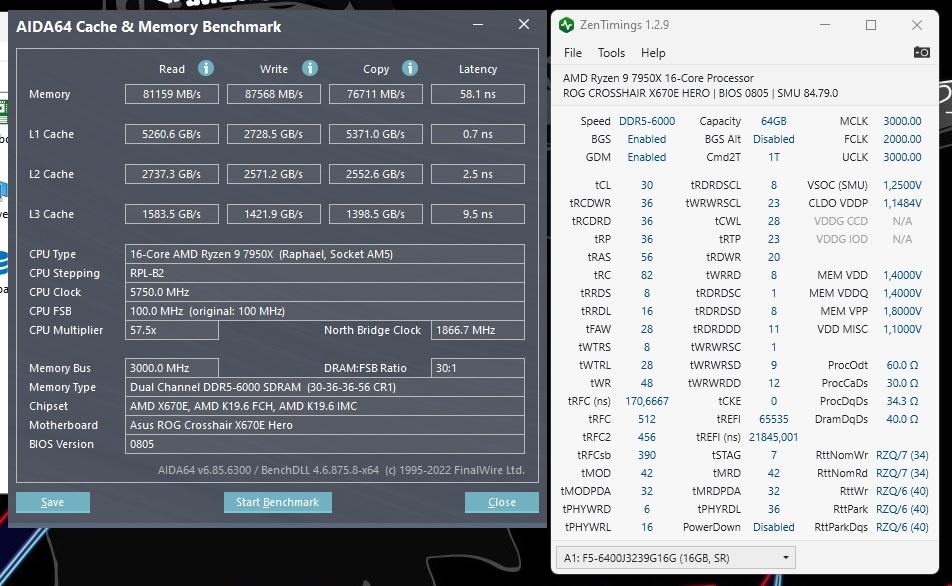Screen dimensions: 952x586
Task: Open the Help menu in ZenTimings
Action: 653,53
